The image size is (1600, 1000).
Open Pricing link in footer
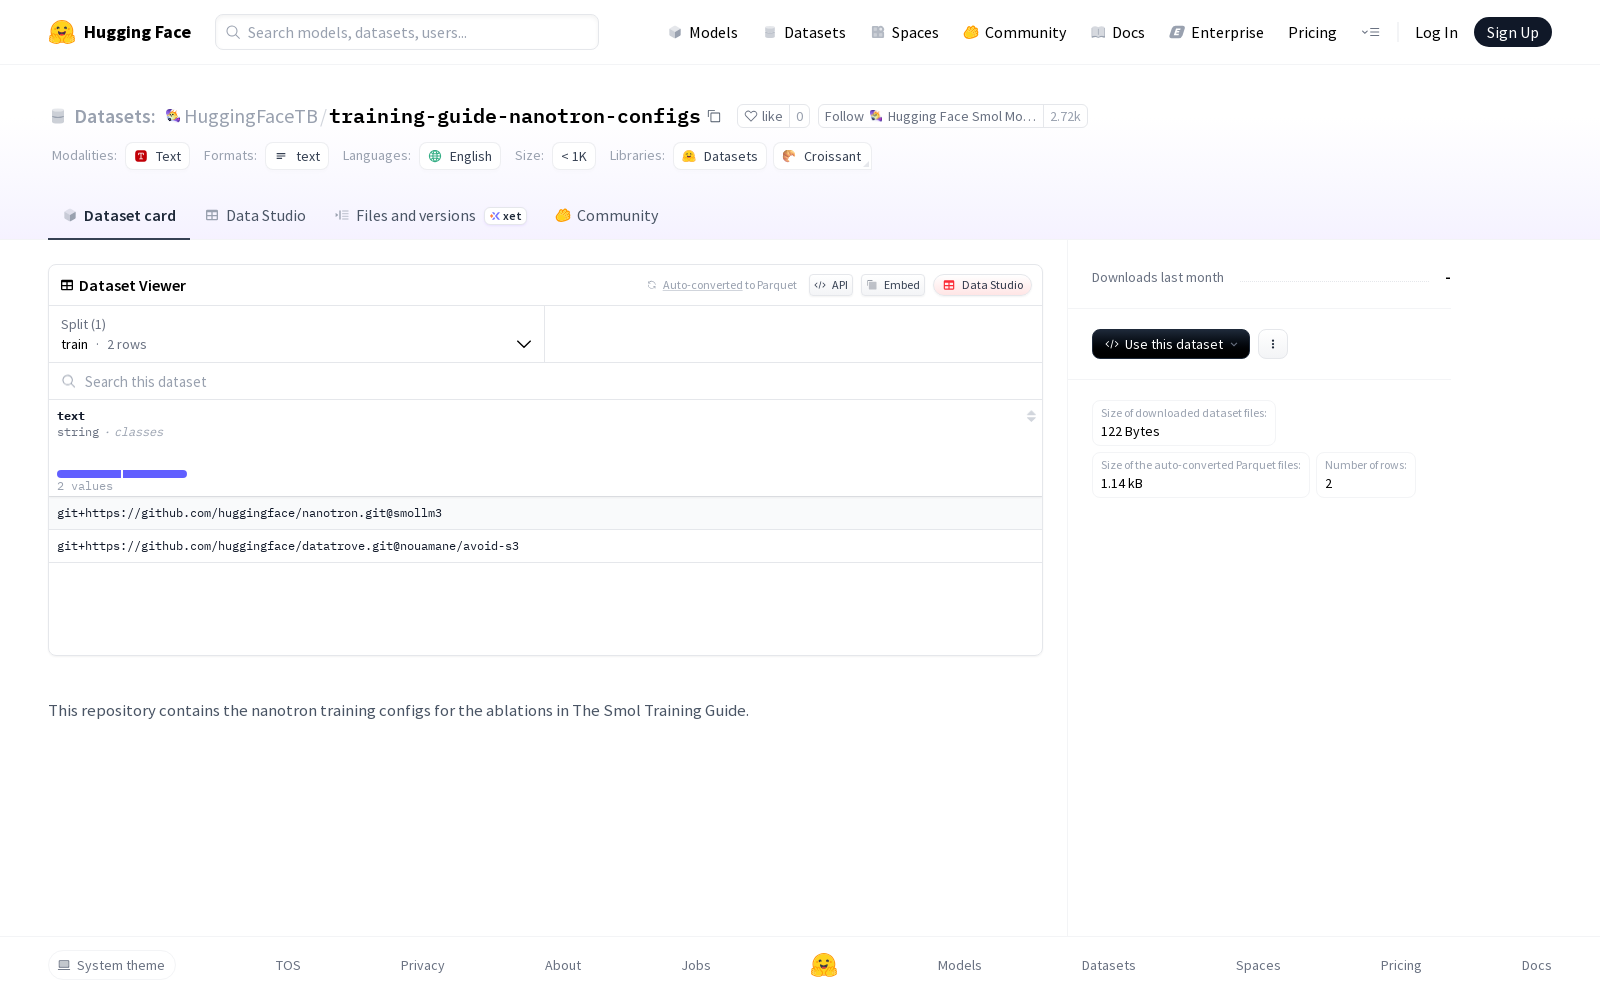pos(1401,965)
